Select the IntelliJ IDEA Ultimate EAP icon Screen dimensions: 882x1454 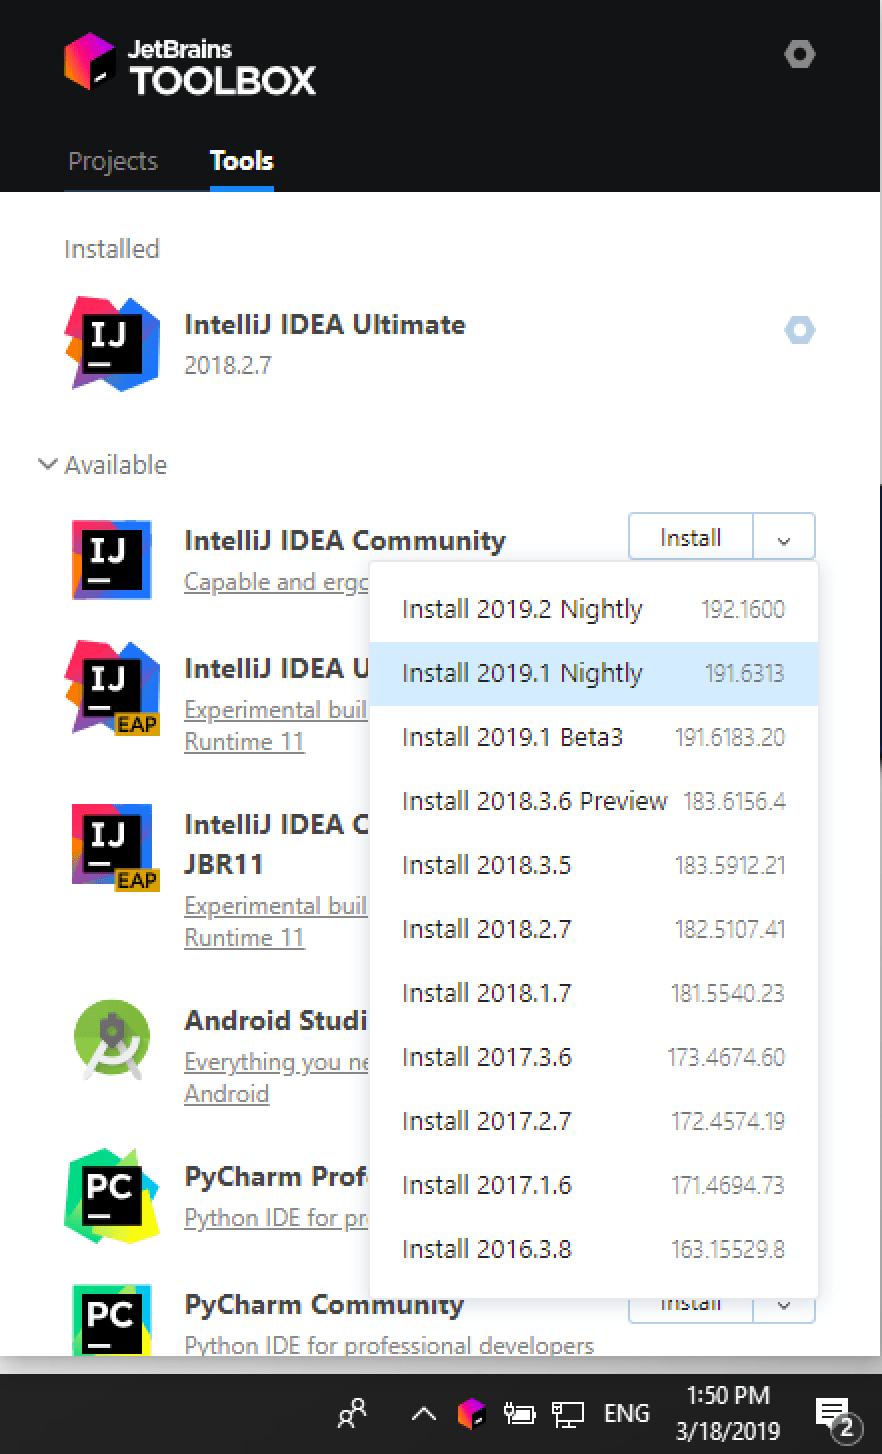coord(112,687)
